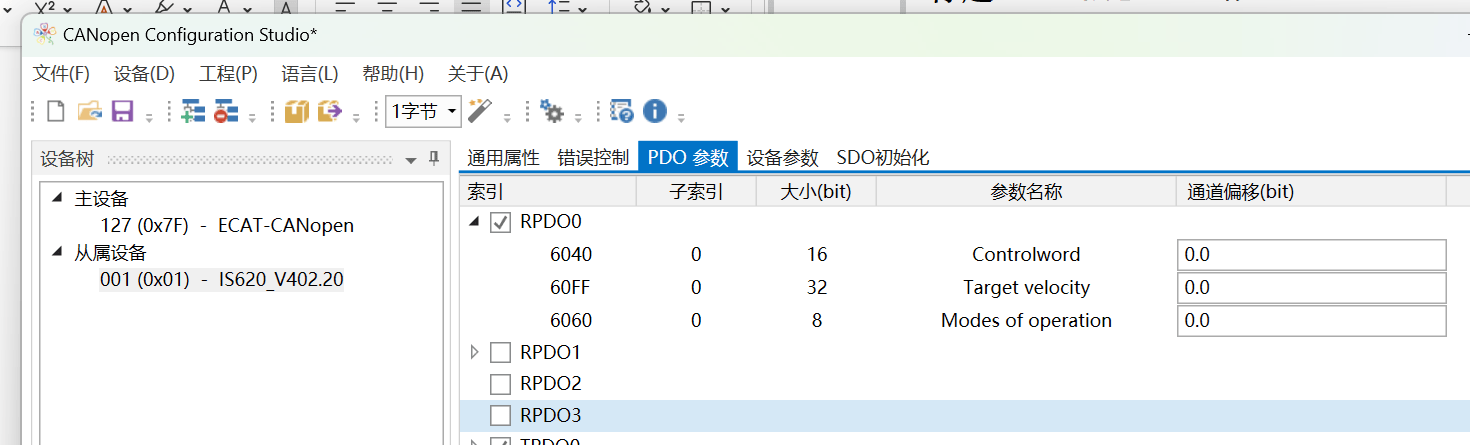Image resolution: width=1470 pixels, height=445 pixels.
Task: Expand the RPDO1 row
Action: [475, 352]
